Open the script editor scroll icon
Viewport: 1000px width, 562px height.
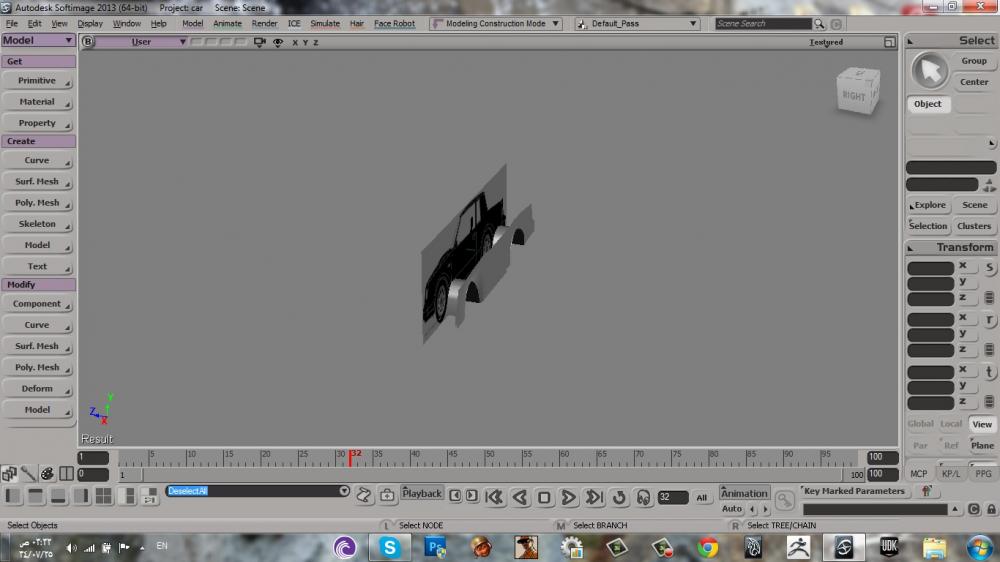(x=364, y=495)
